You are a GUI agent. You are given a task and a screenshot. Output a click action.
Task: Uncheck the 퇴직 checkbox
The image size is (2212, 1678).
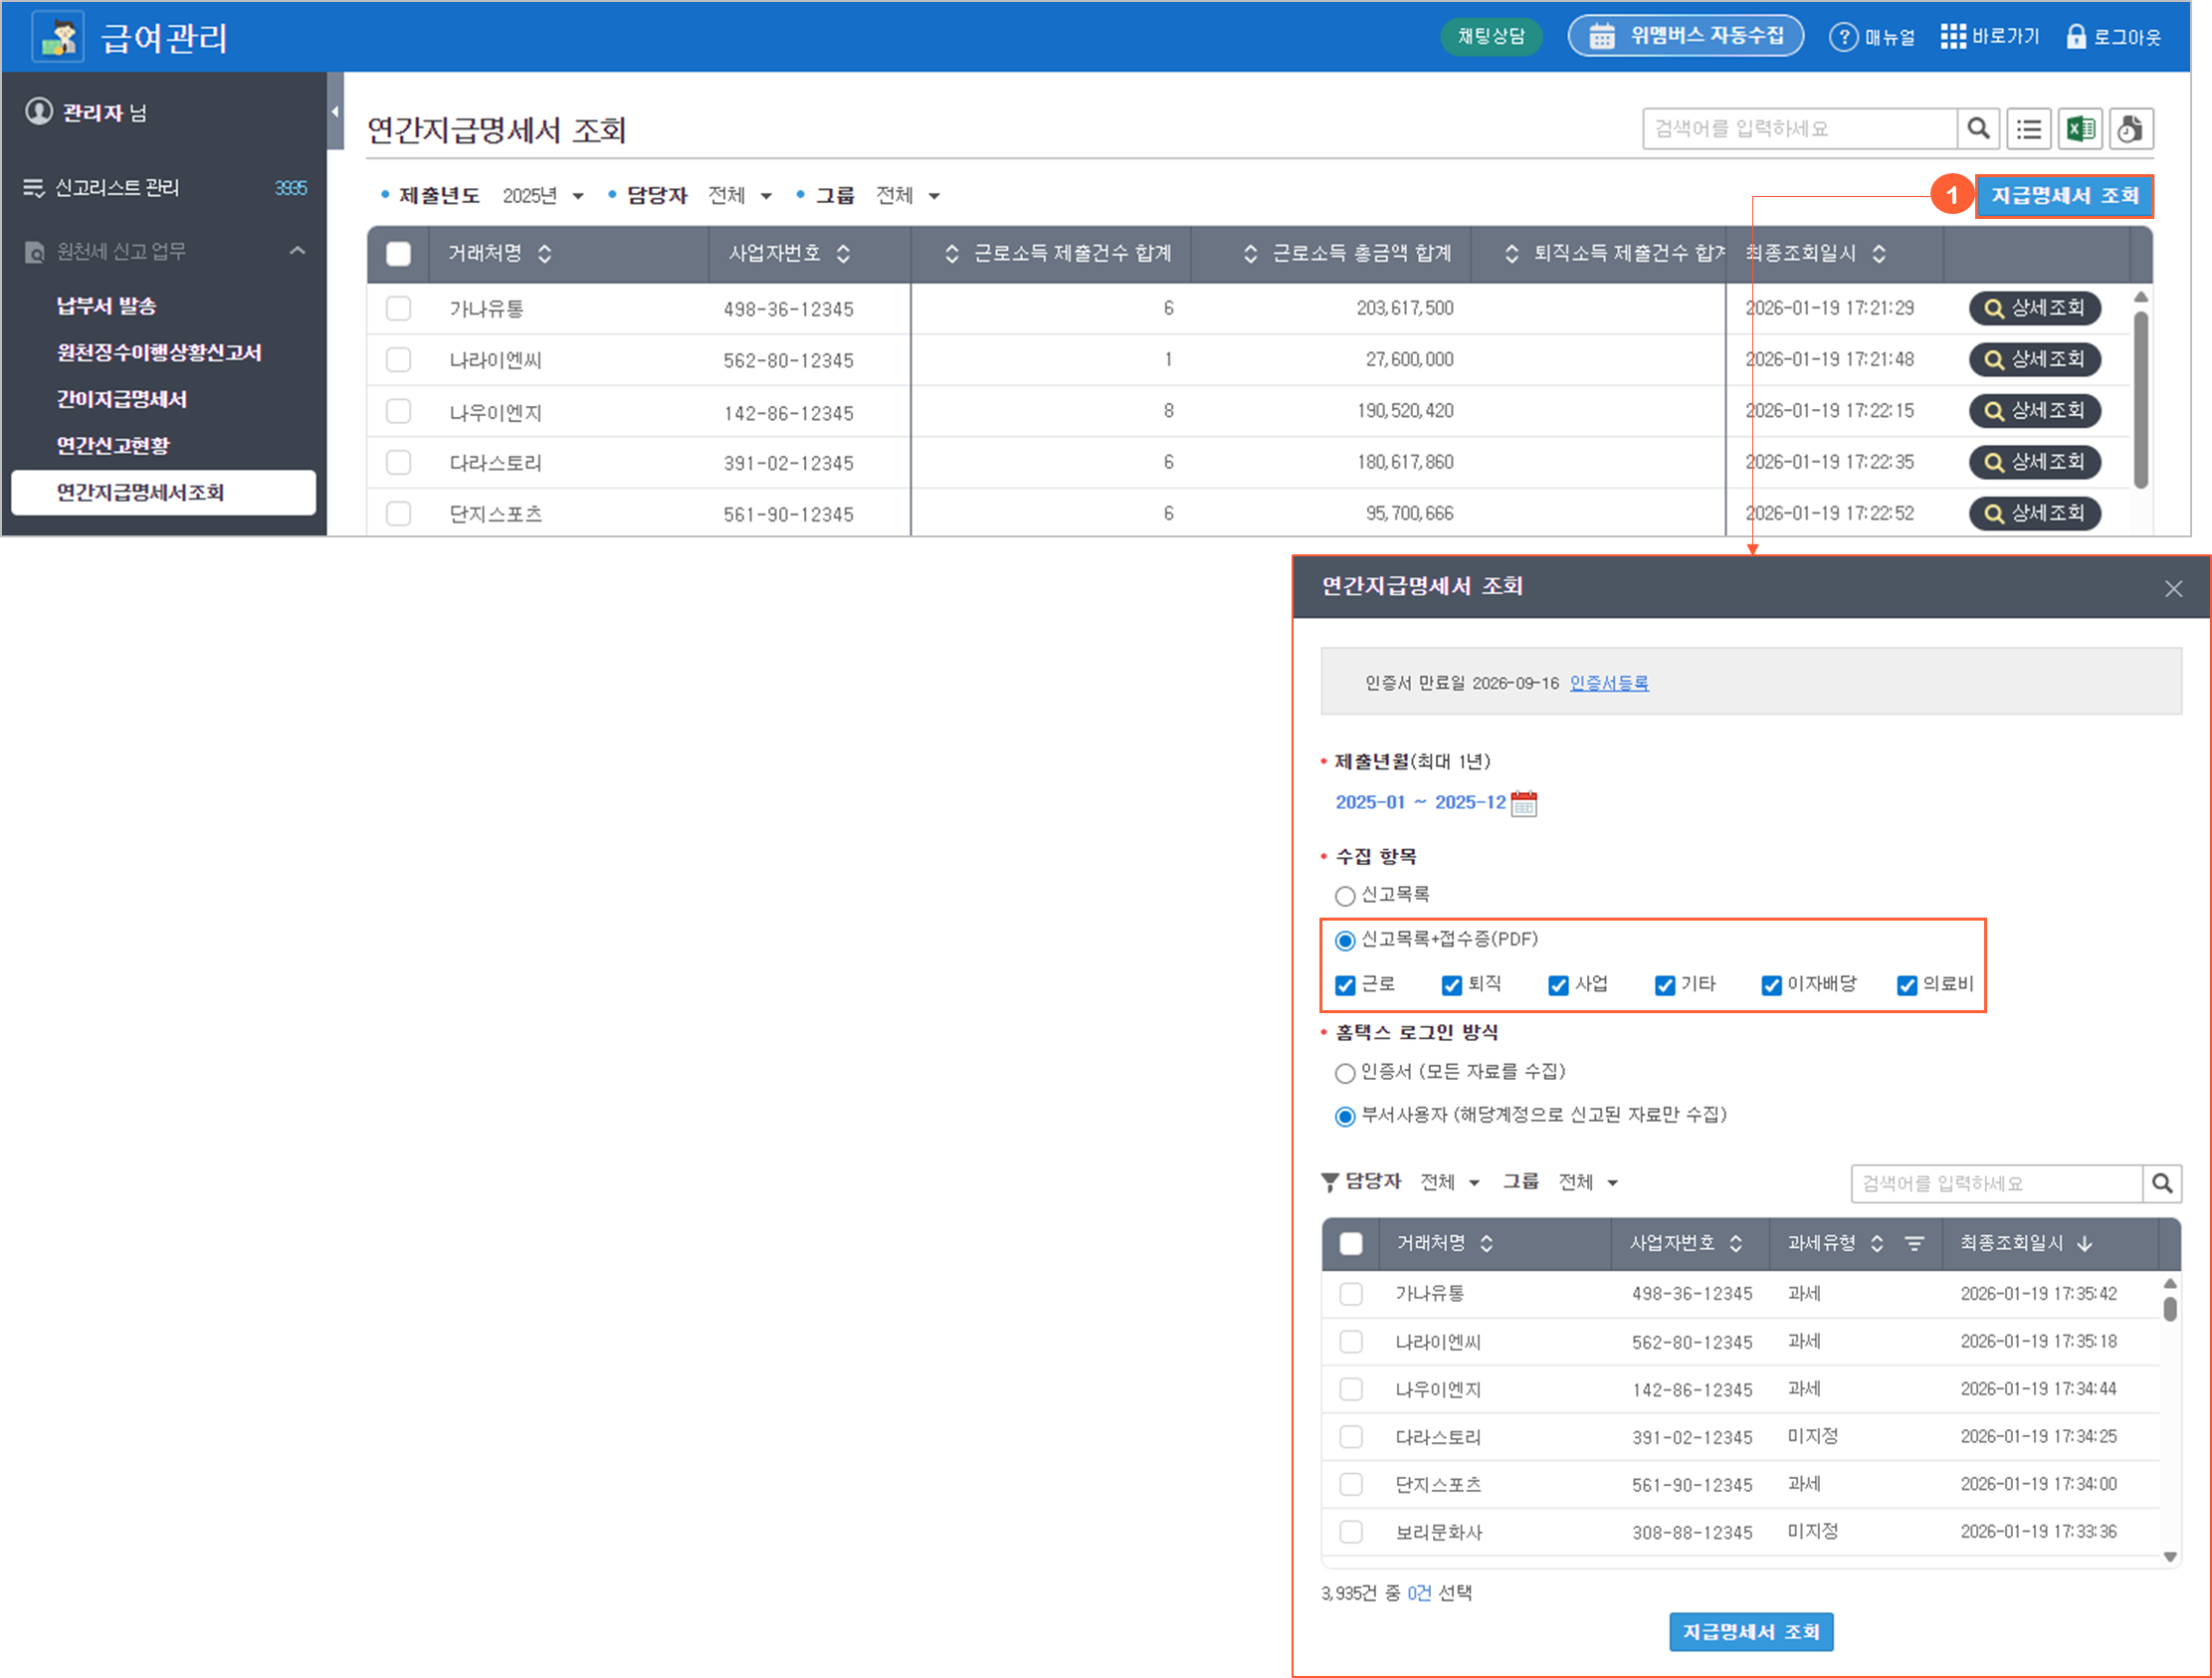click(1451, 985)
